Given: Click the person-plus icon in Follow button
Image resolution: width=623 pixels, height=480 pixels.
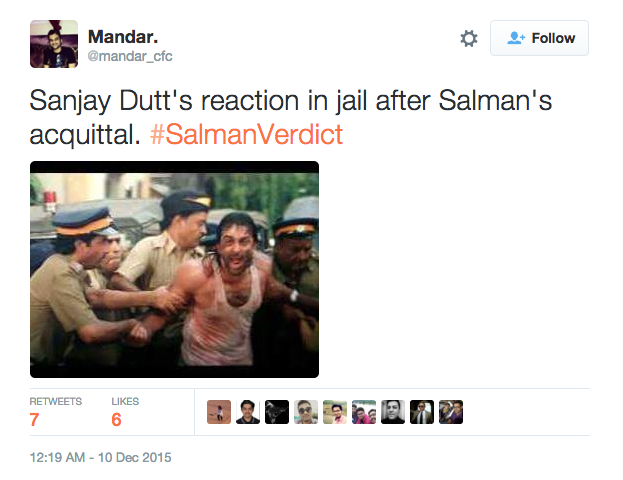Looking at the screenshot, I should [x=516, y=38].
